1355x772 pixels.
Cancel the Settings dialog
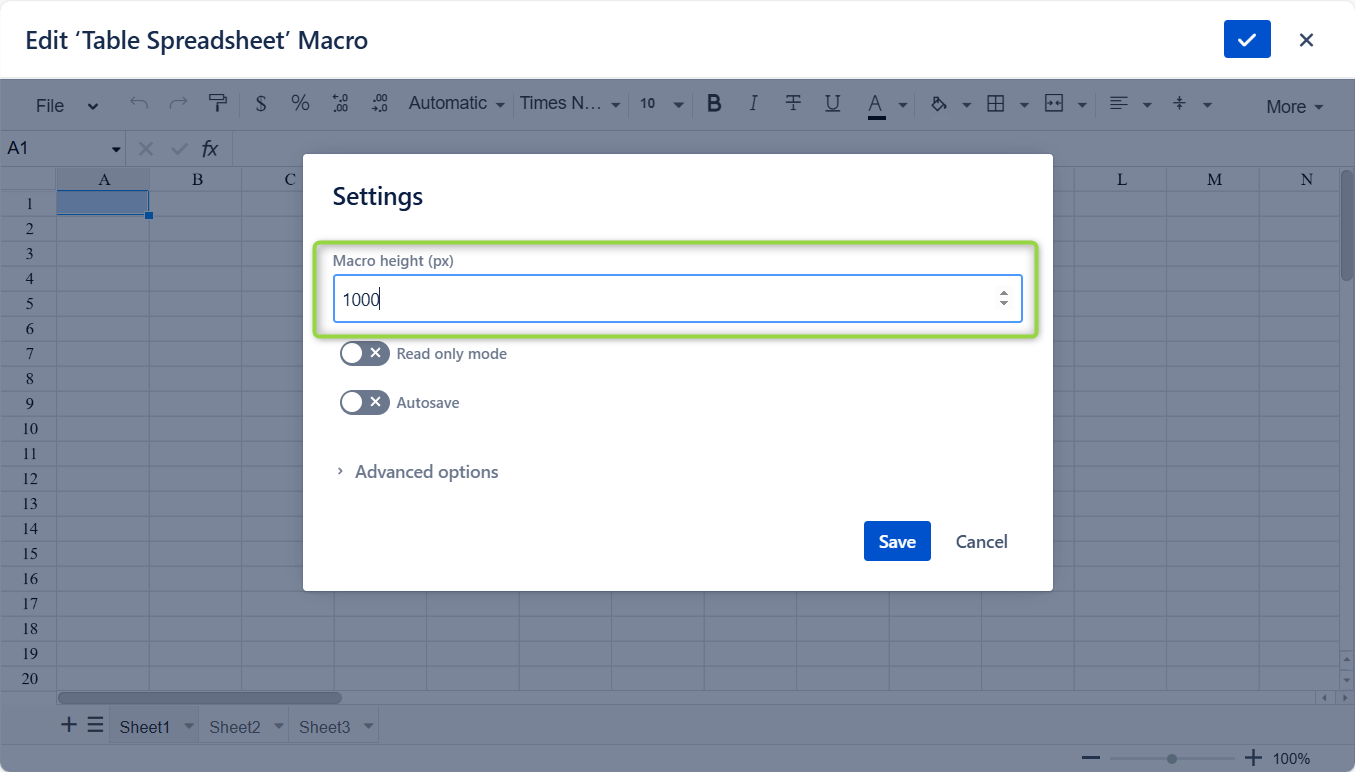981,541
